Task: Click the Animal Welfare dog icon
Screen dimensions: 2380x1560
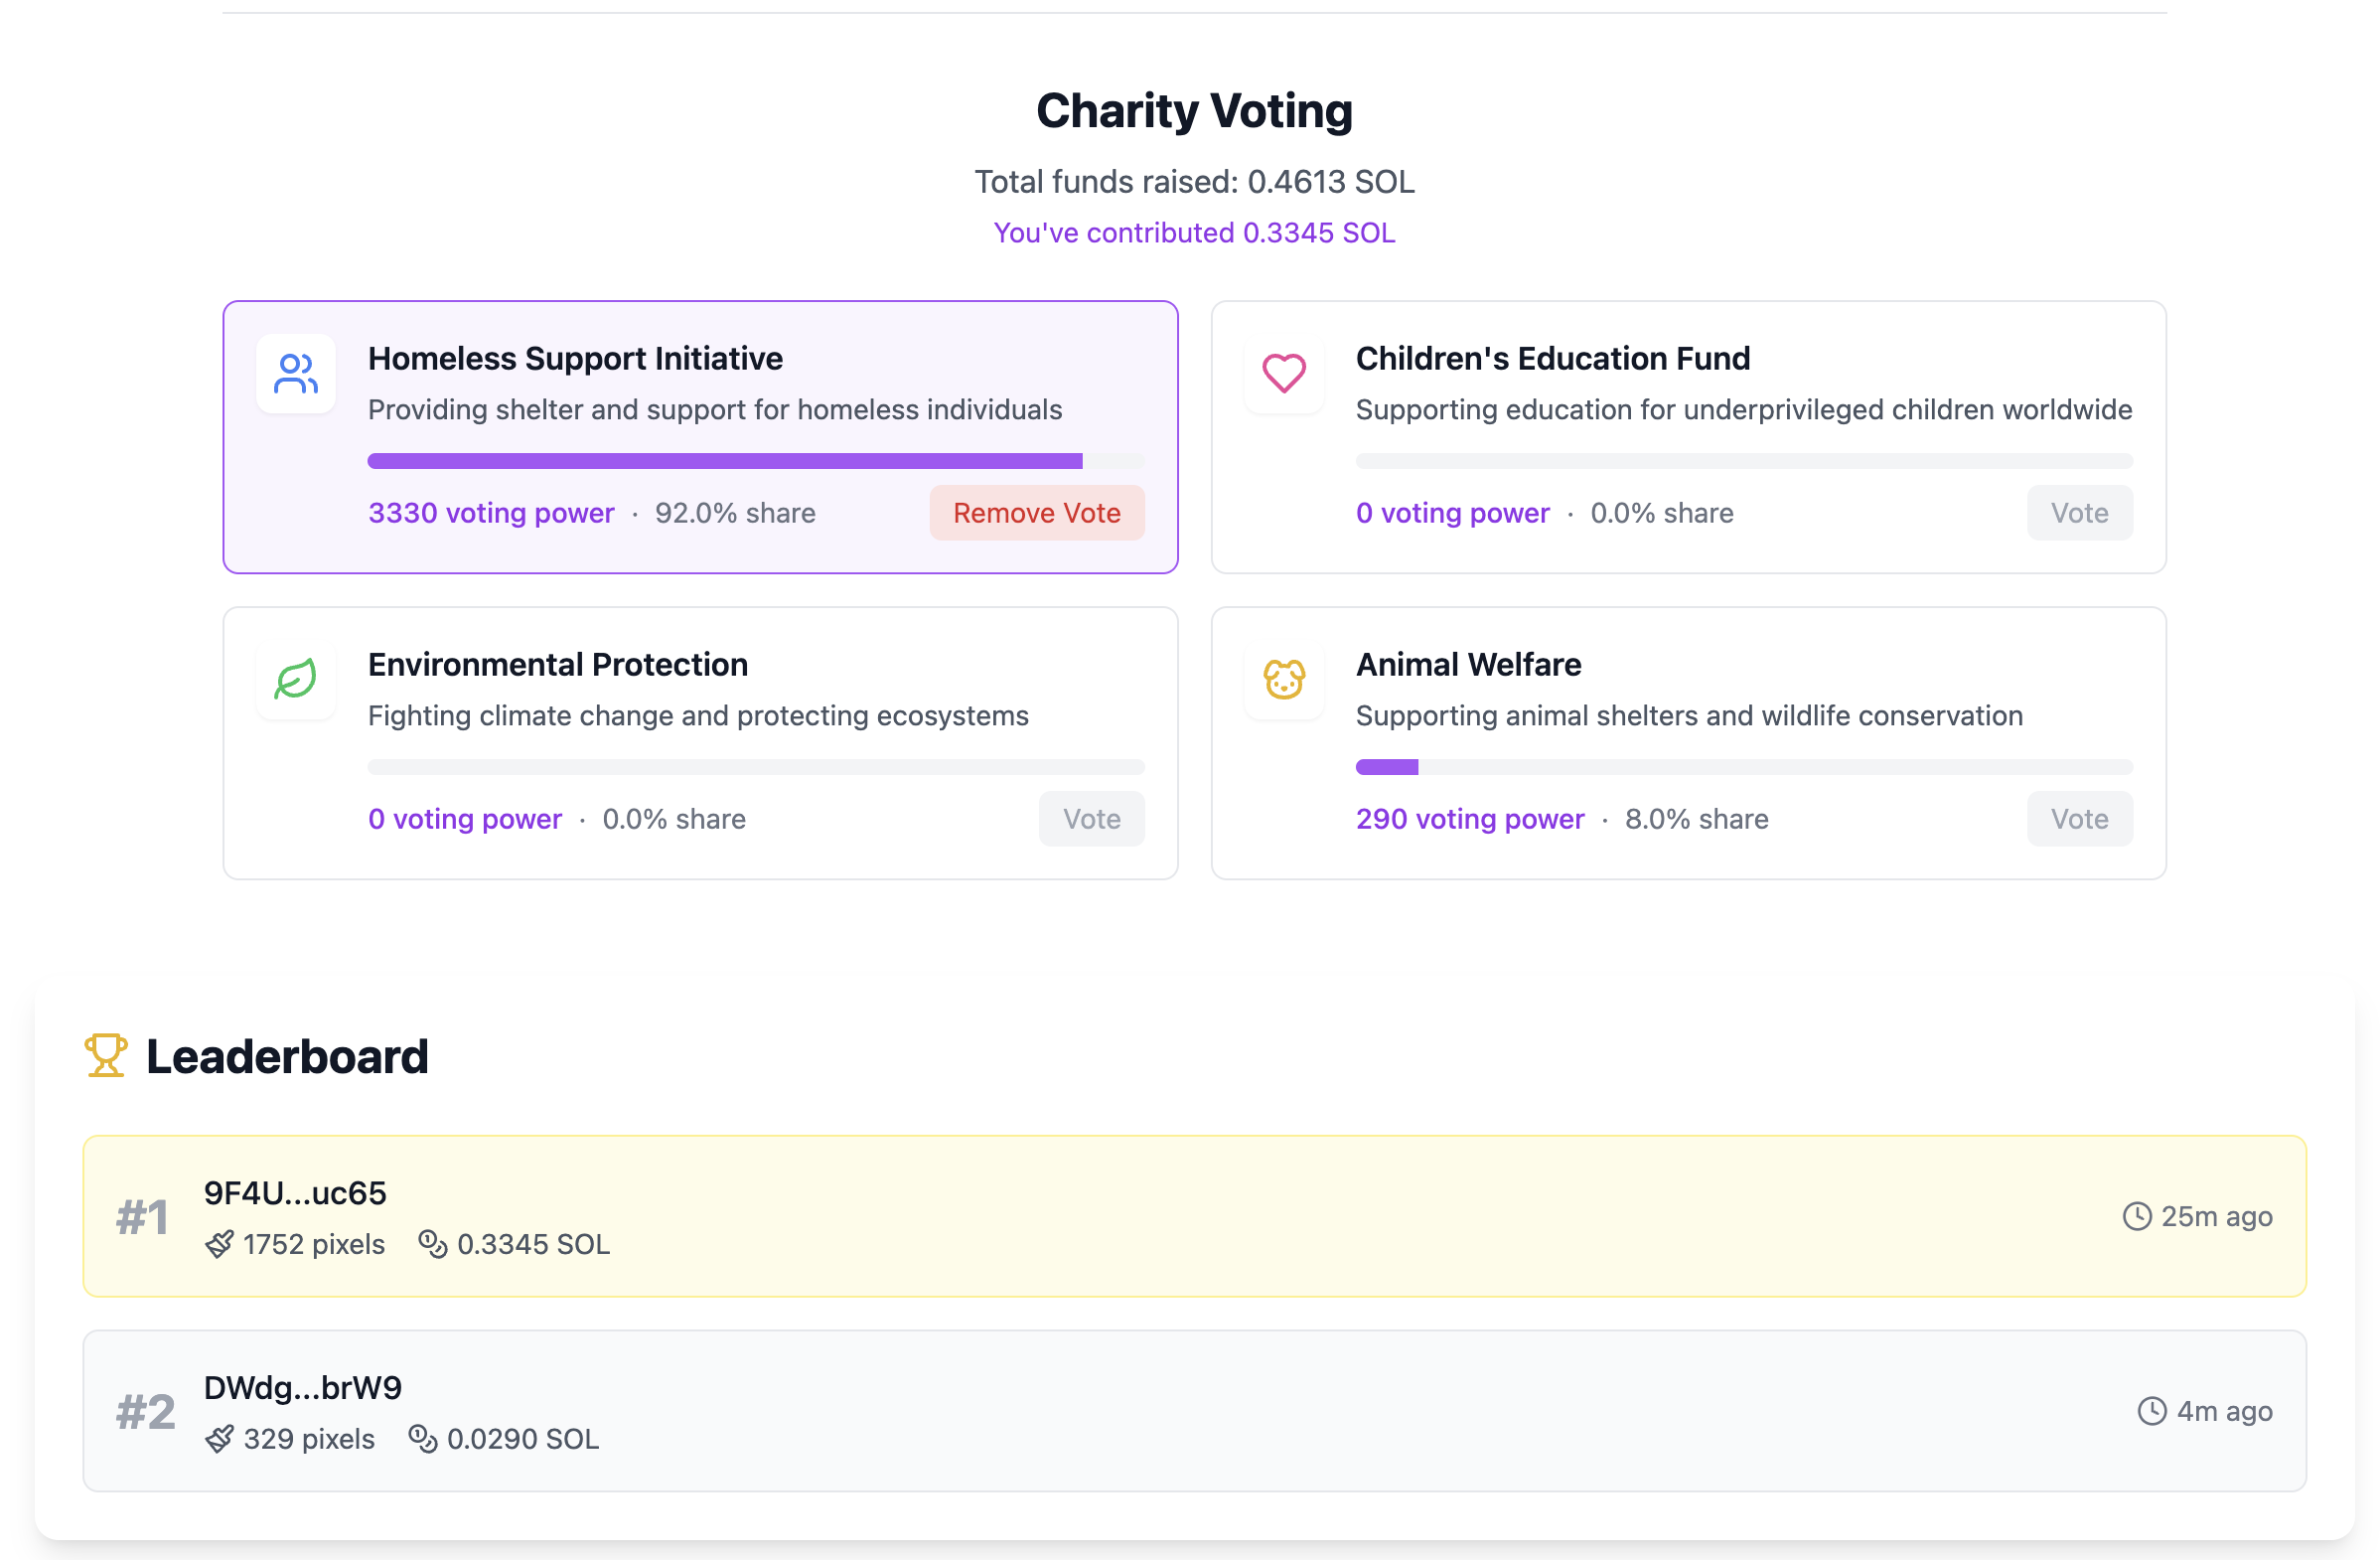Action: click(x=1284, y=680)
